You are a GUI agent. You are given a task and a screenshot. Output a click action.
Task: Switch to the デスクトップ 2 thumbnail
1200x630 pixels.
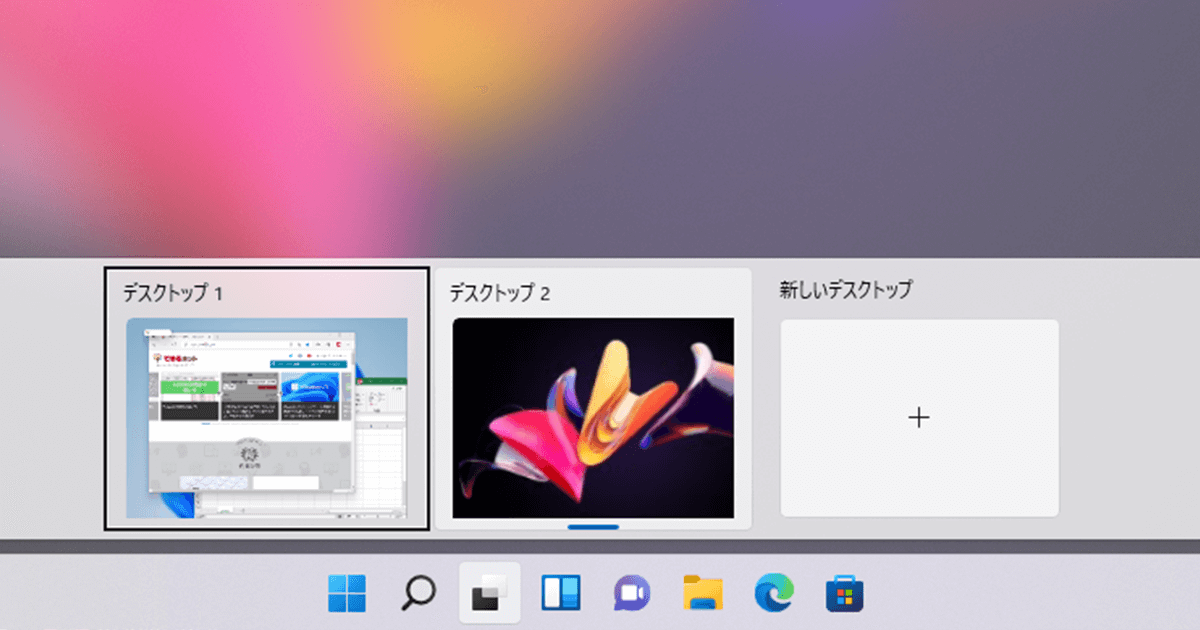tap(594, 418)
